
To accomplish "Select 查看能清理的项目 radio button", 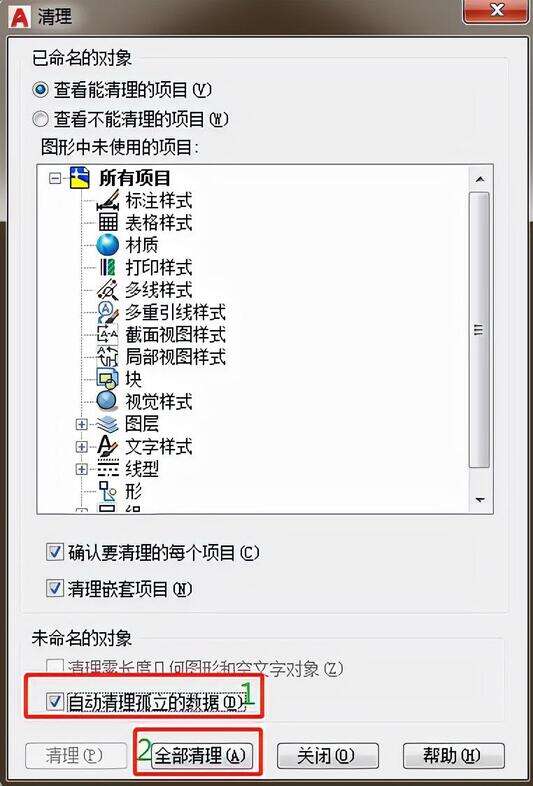I will pyautogui.click(x=40, y=90).
